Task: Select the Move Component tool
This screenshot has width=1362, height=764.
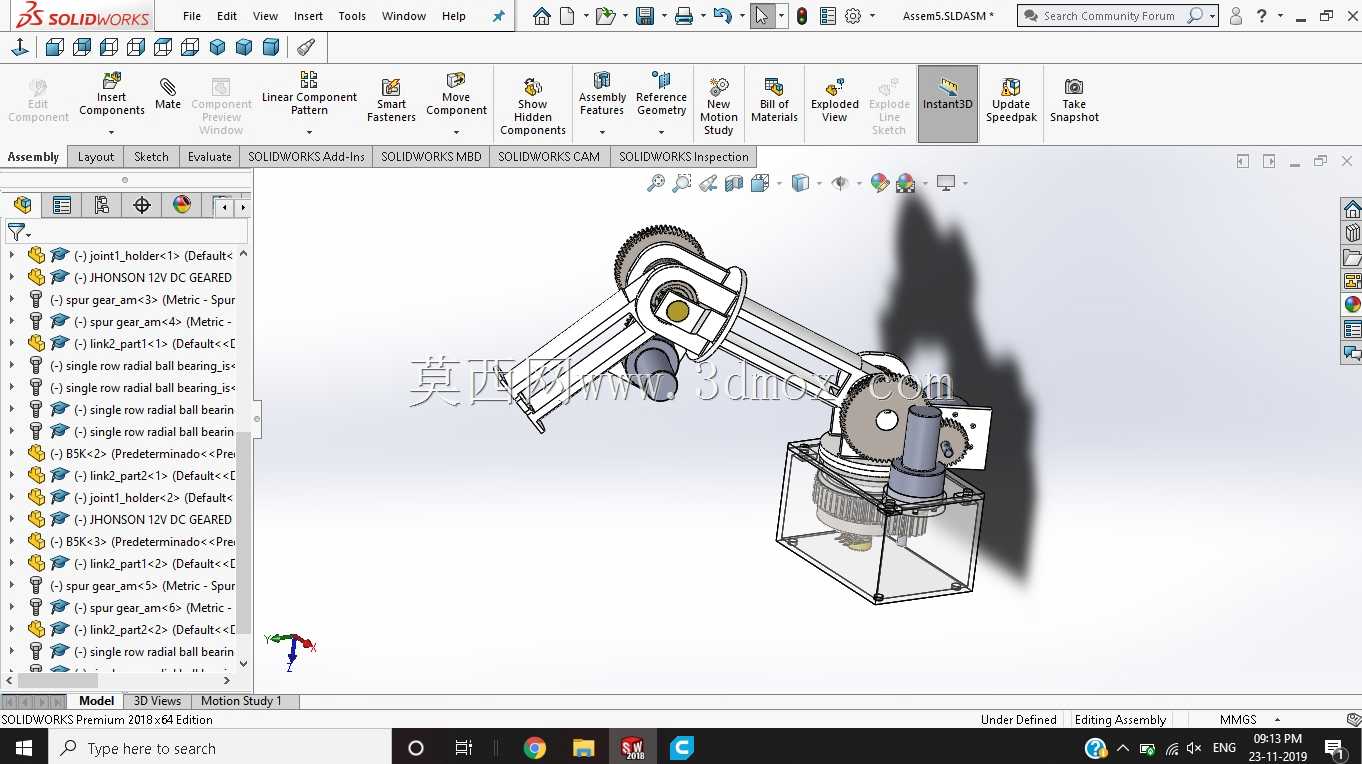Action: pyautogui.click(x=456, y=94)
